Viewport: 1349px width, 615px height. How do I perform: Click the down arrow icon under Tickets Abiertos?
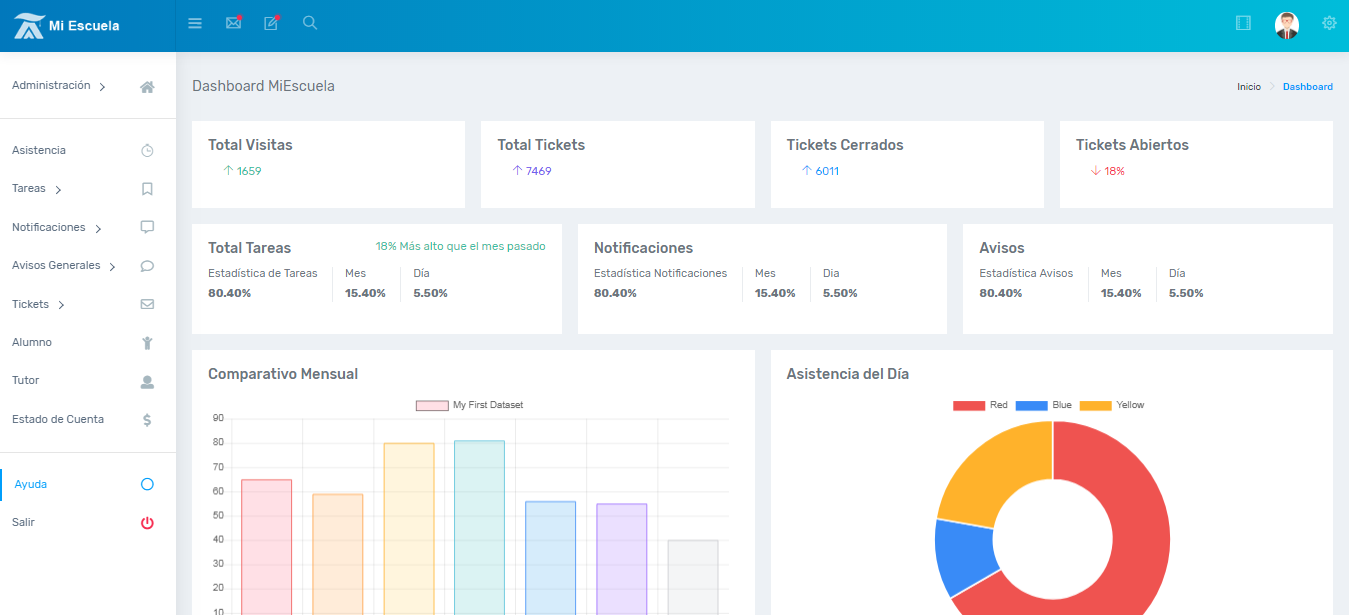(1096, 171)
